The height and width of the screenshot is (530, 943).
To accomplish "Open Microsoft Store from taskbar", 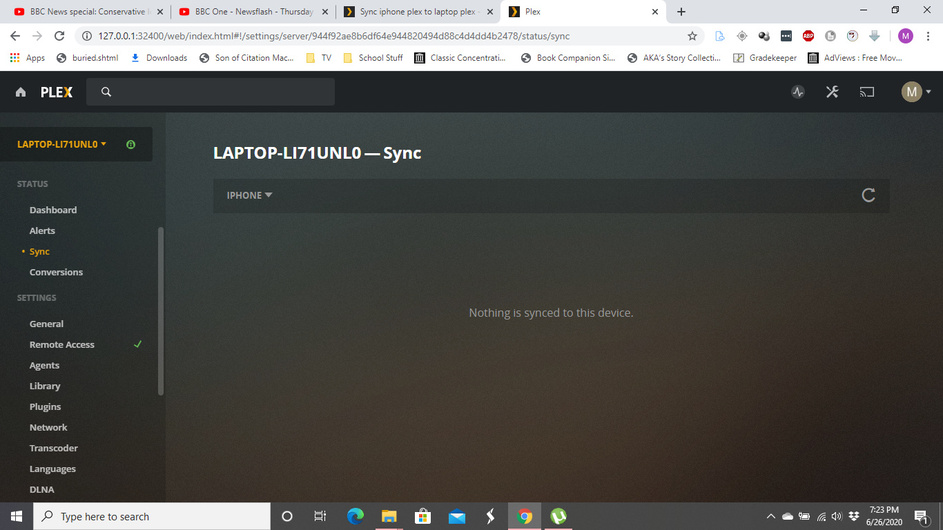I will 423,516.
